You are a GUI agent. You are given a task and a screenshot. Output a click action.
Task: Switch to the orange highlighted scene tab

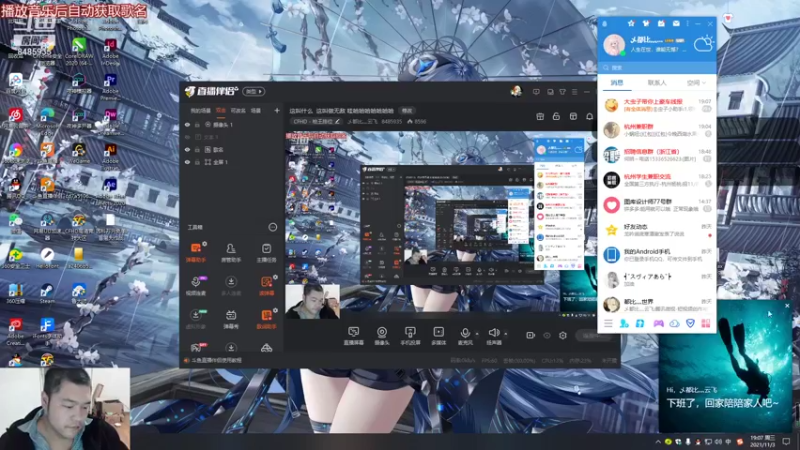[x=220, y=111]
